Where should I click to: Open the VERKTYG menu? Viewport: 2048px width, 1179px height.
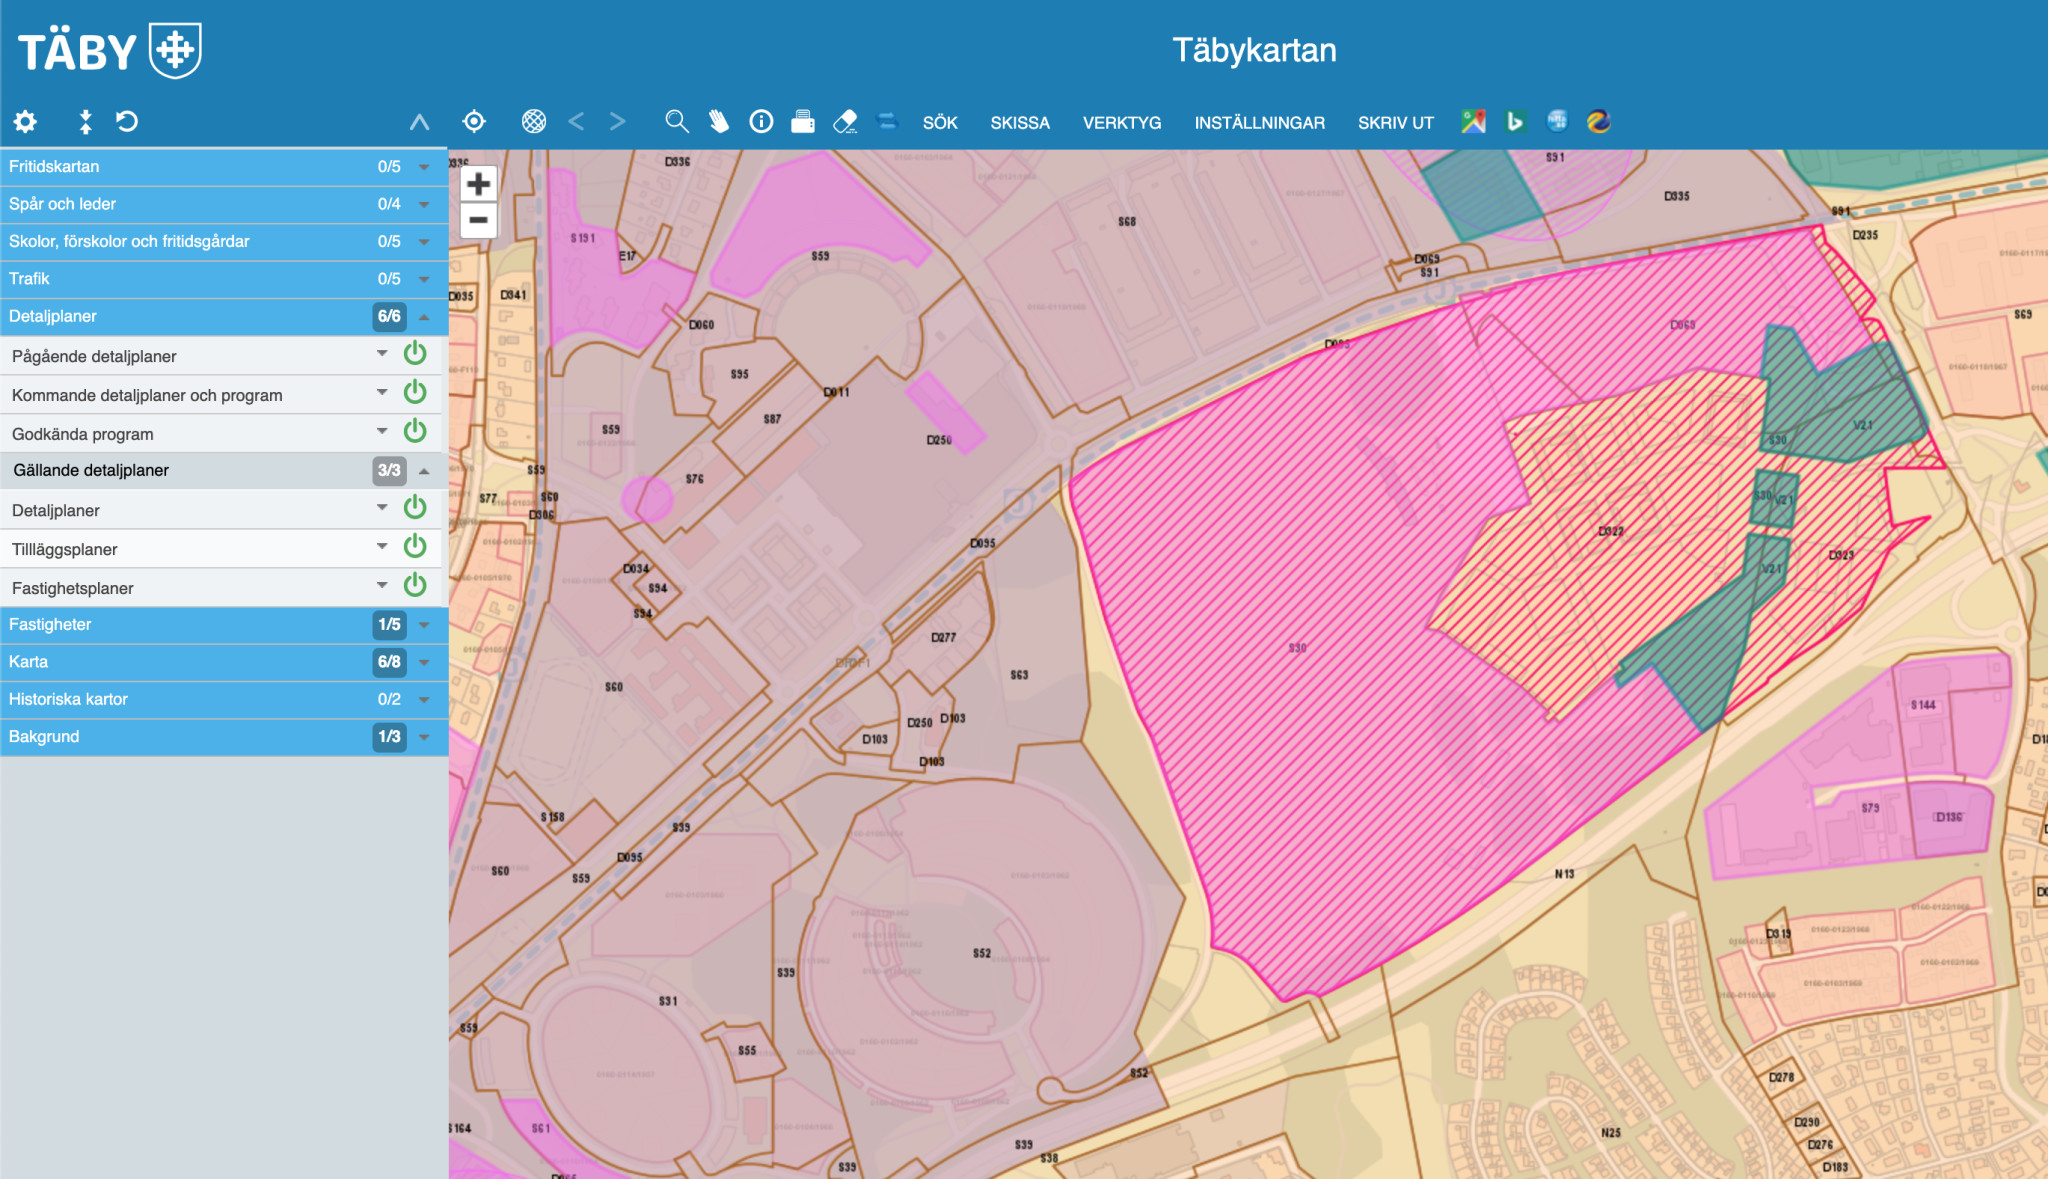pyautogui.click(x=1121, y=123)
